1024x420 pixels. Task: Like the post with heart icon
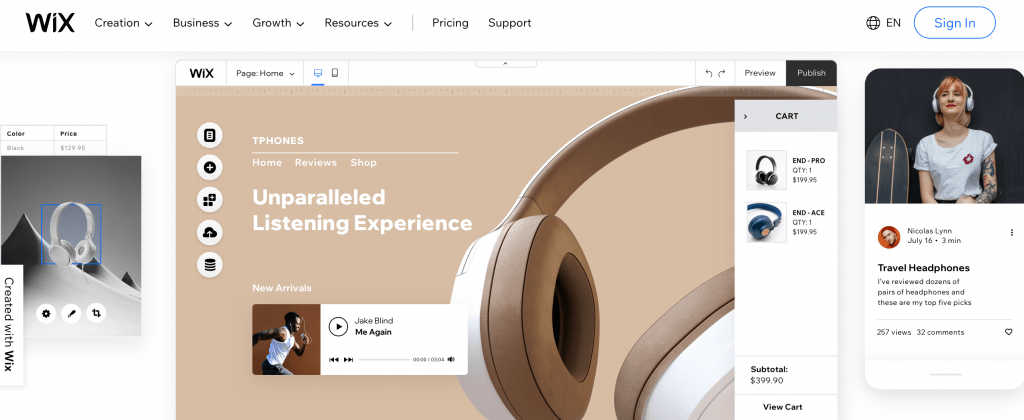[1008, 332]
